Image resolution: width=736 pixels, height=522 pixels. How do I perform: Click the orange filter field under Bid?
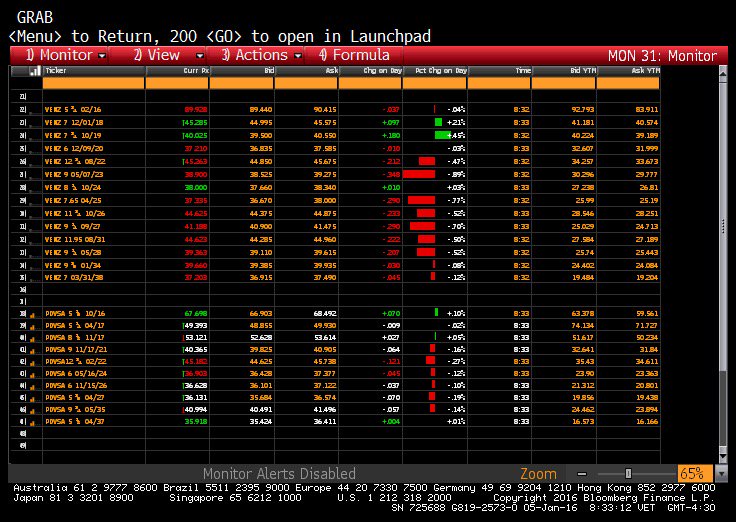241,83
